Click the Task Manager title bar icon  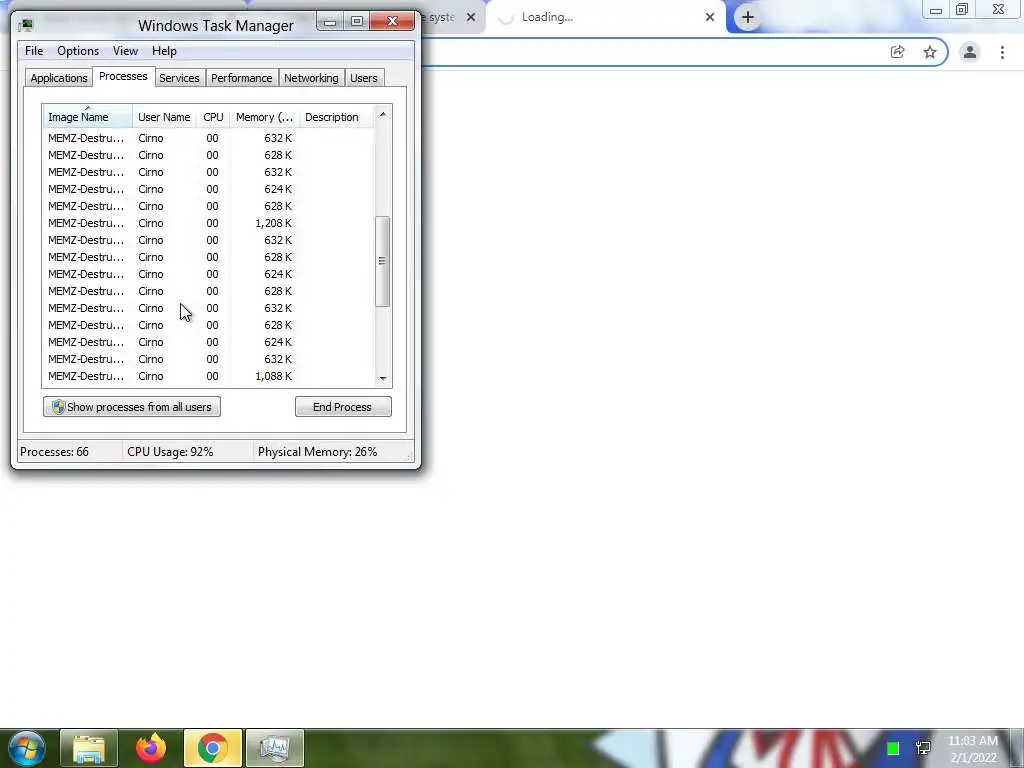click(x=25, y=25)
